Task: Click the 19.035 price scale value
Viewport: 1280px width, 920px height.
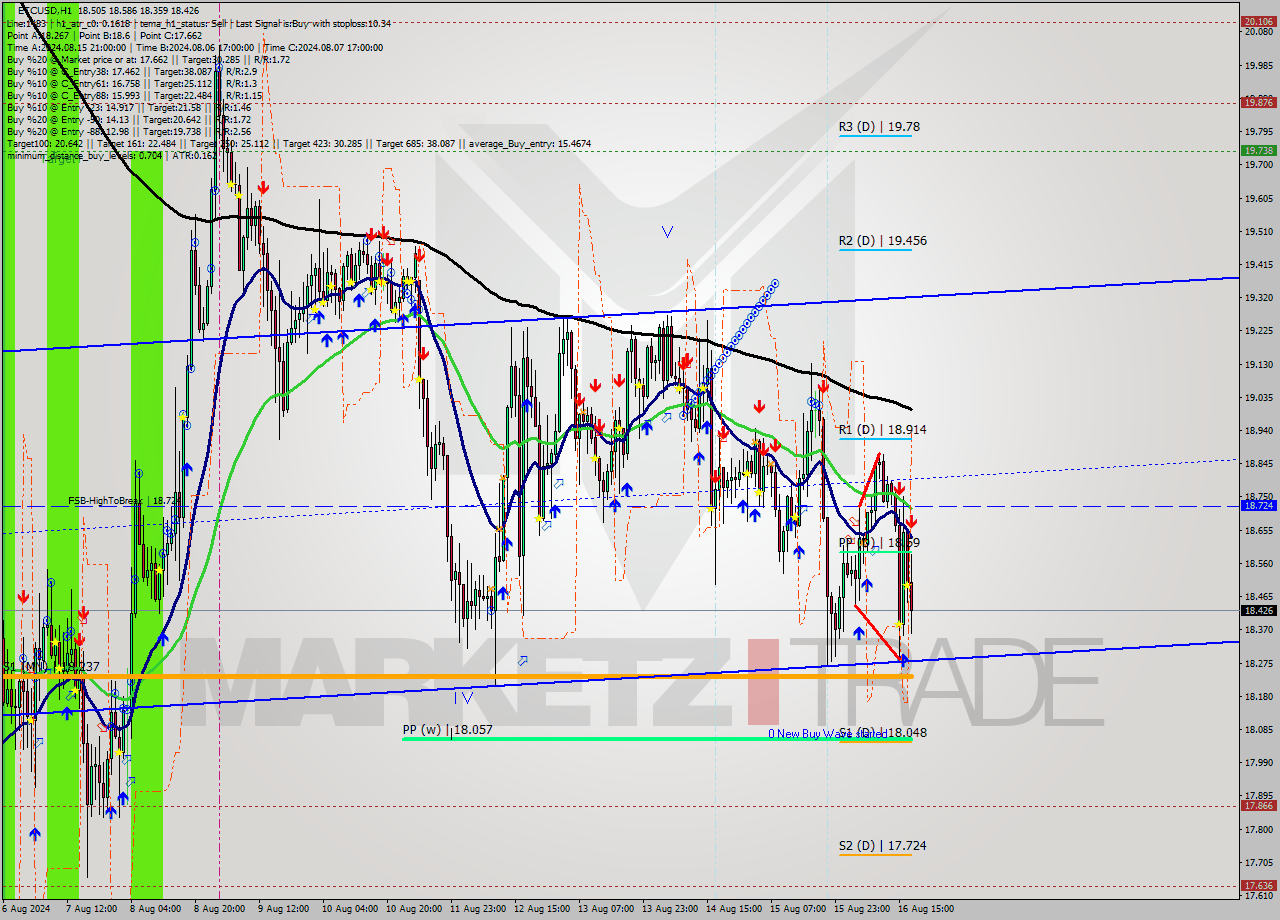Action: [x=1257, y=397]
